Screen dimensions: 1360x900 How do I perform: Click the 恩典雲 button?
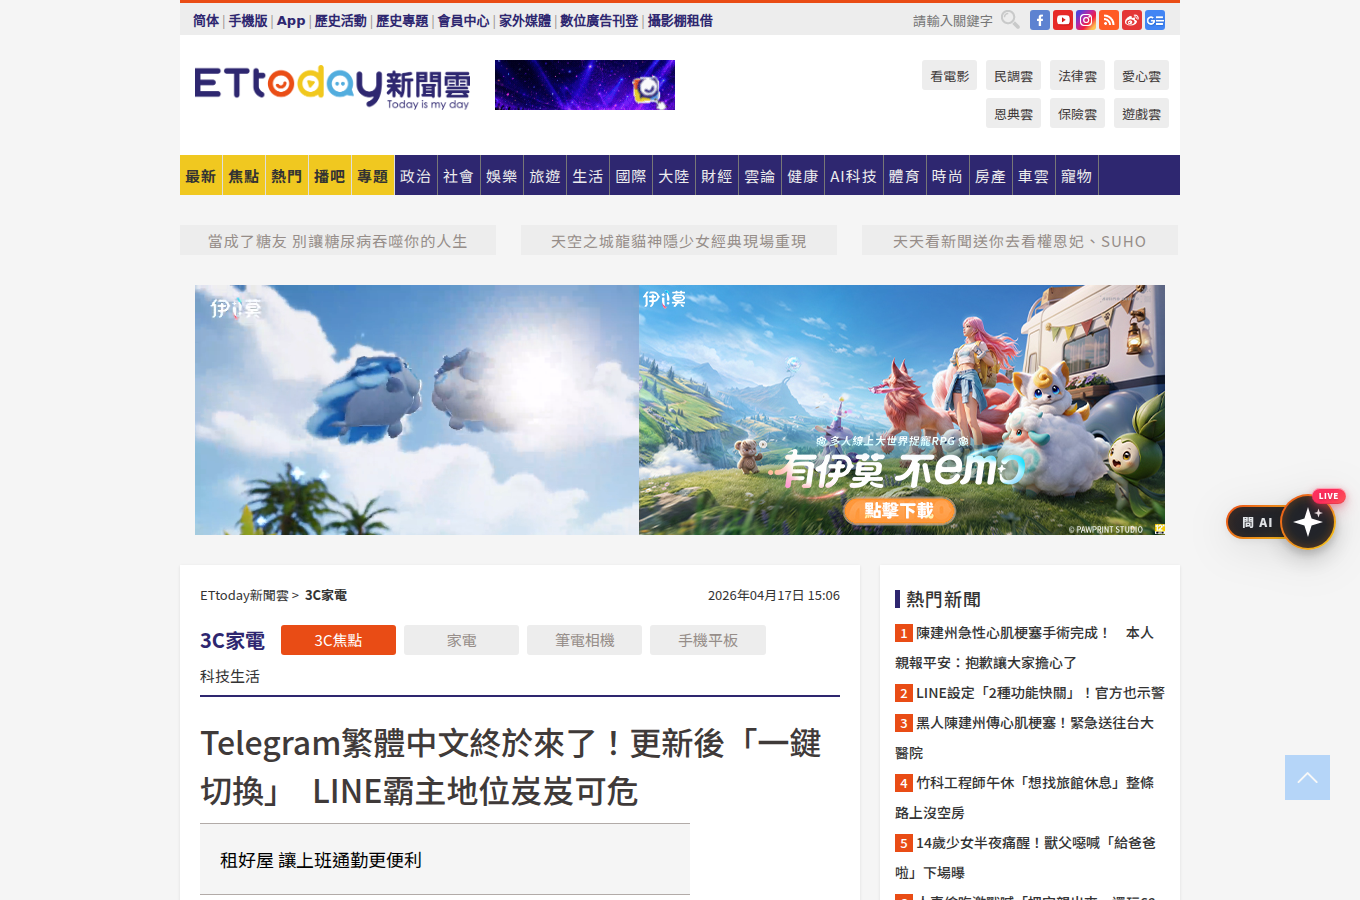(x=1013, y=113)
